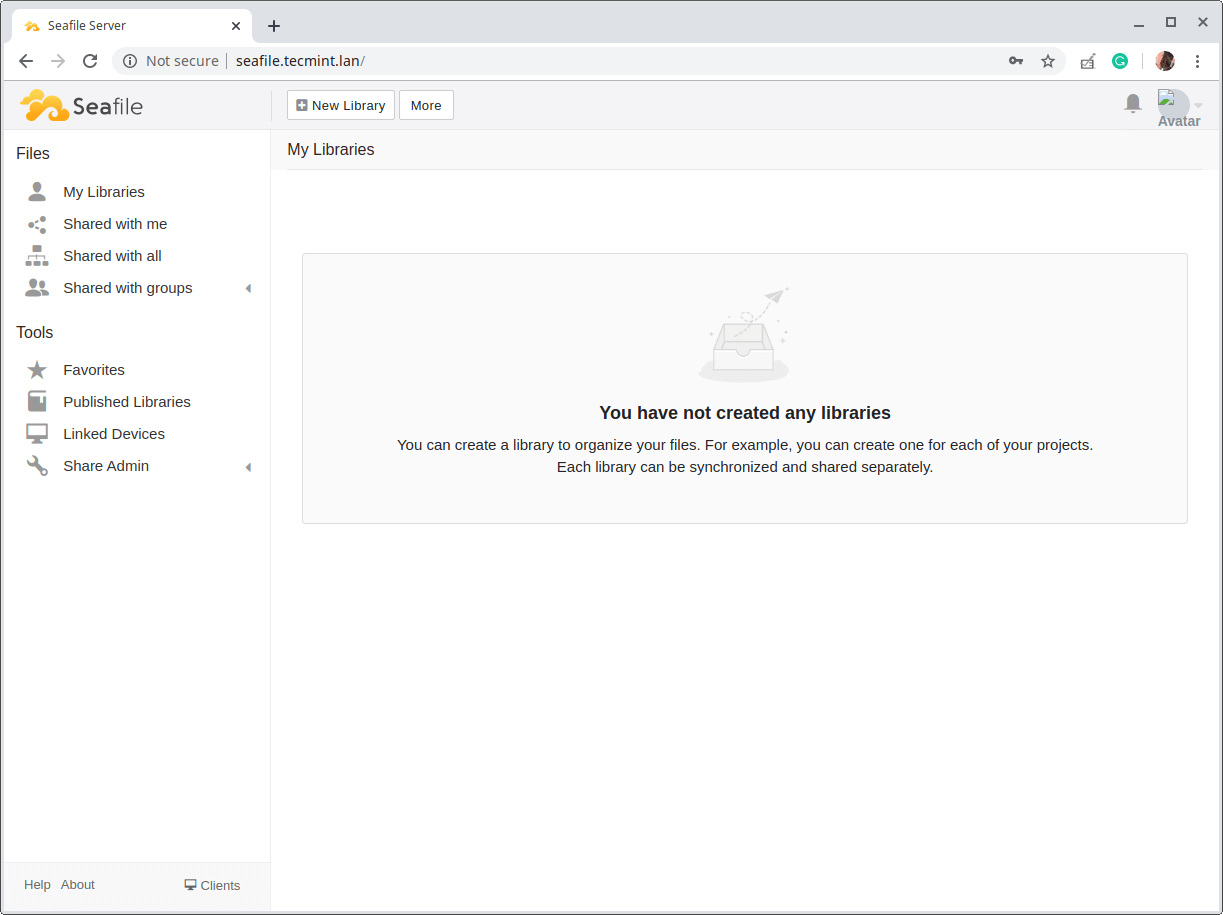The image size is (1223, 915).
Task: Click the Linked Devices monitor icon
Action: (37, 434)
